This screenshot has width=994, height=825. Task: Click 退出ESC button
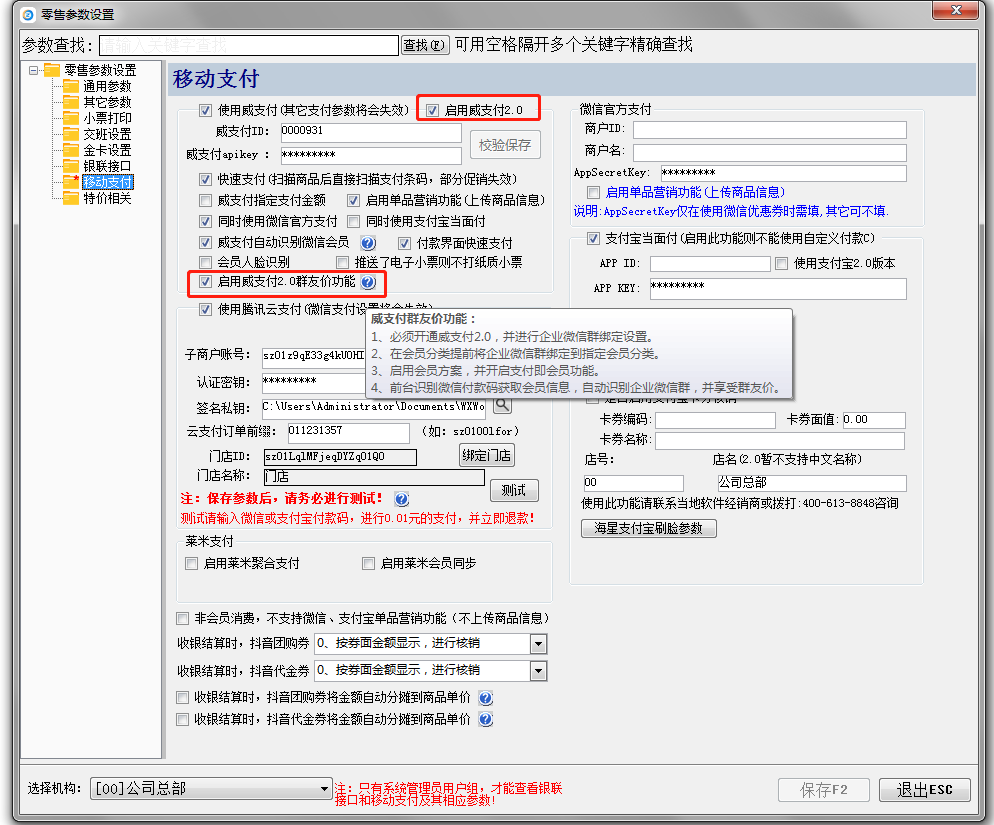(924, 789)
